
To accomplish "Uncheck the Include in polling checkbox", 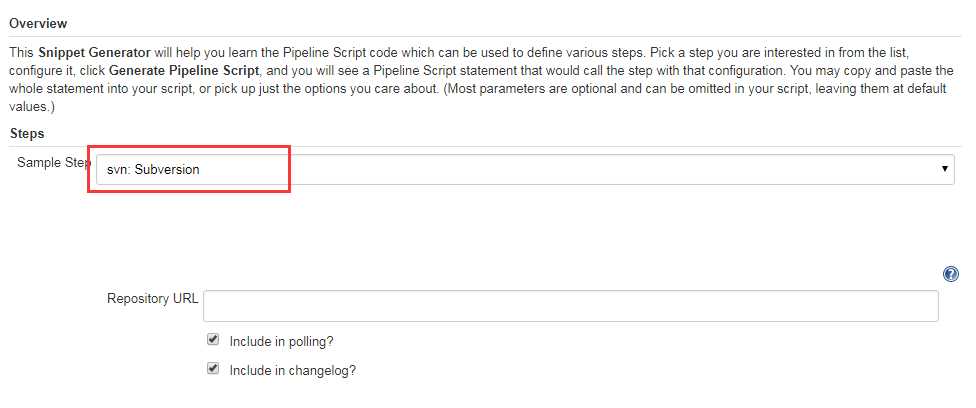I will pos(214,339).
